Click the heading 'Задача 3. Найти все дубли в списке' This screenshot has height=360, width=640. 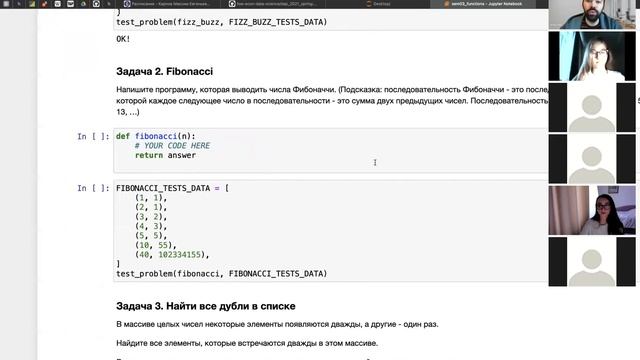(x=206, y=306)
